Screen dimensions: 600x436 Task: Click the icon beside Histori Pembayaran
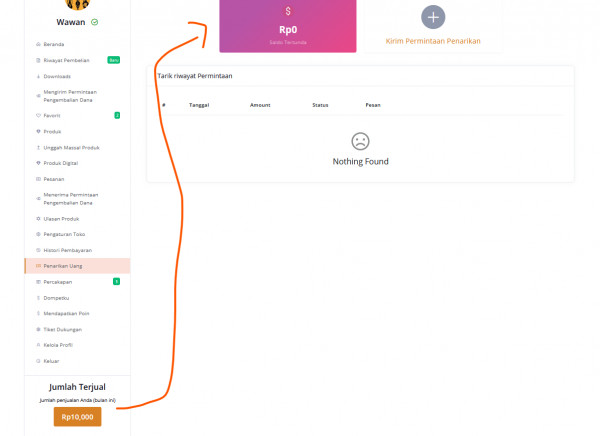(38, 250)
